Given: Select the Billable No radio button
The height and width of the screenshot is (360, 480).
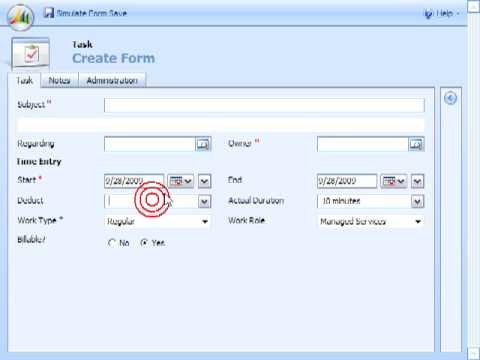Looking at the screenshot, I should click(112, 243).
